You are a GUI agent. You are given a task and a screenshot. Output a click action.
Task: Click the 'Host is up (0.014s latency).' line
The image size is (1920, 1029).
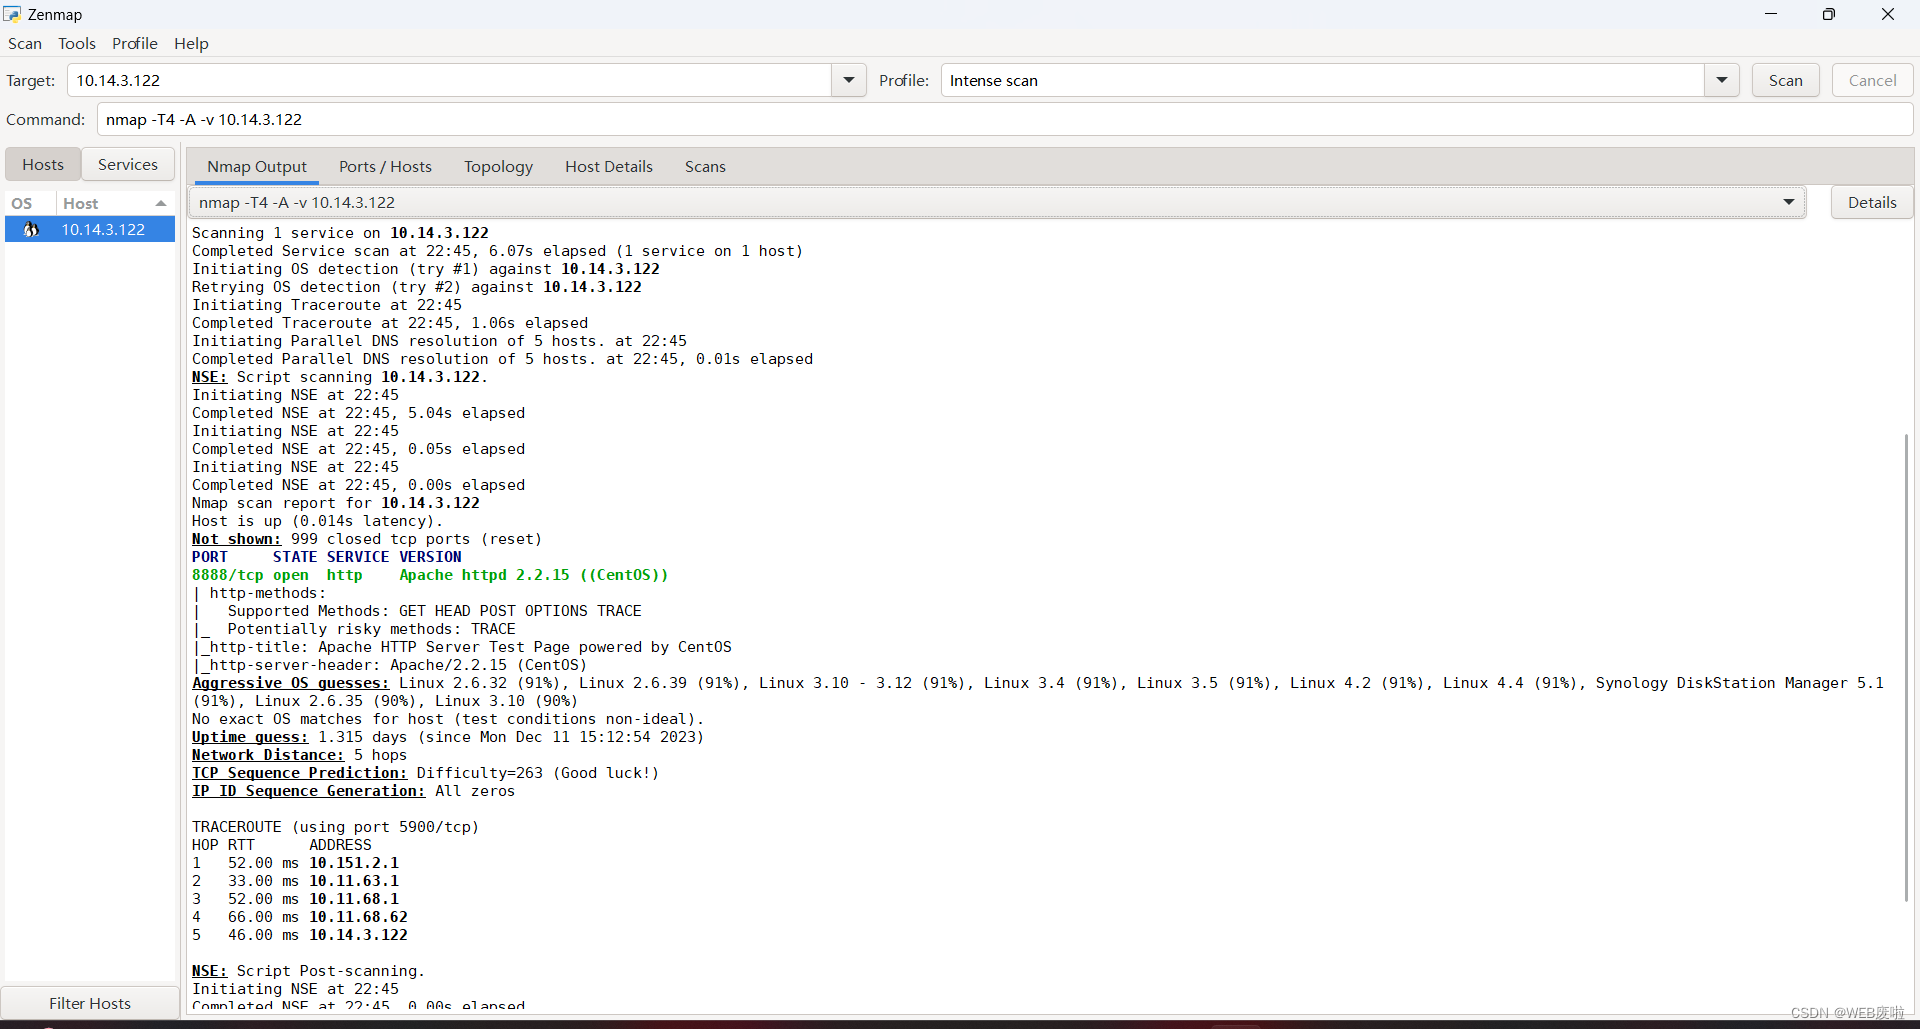pos(317,521)
